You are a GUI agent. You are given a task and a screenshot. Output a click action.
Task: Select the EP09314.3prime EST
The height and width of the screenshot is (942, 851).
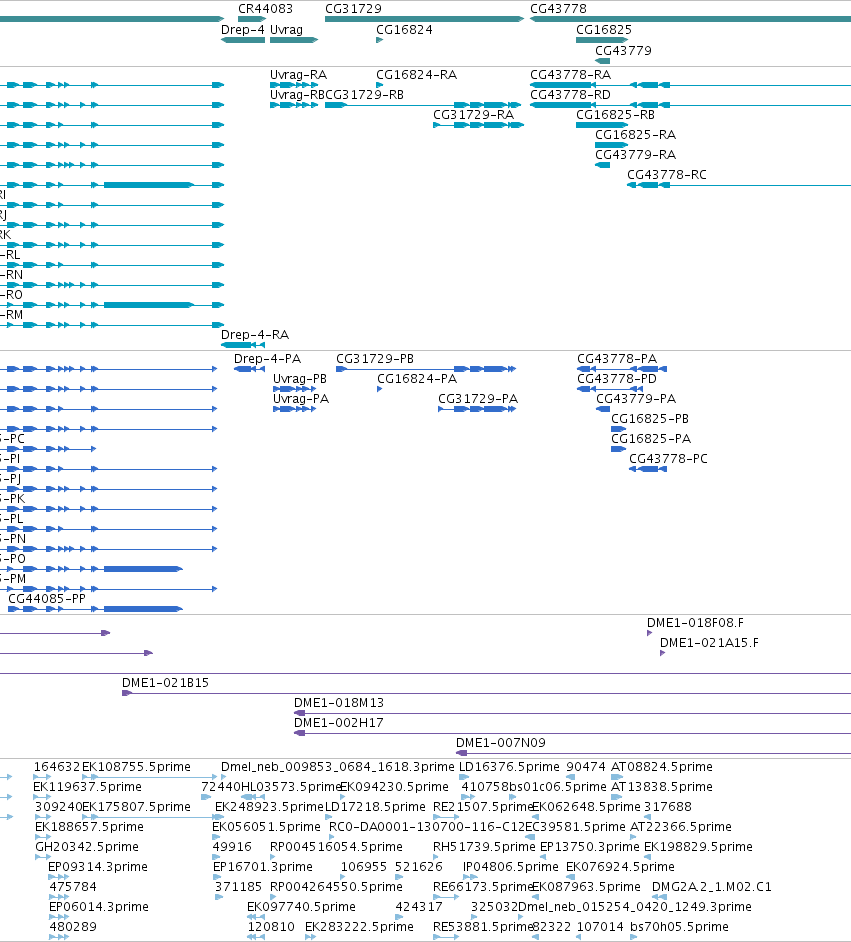pyautogui.click(x=58, y=877)
